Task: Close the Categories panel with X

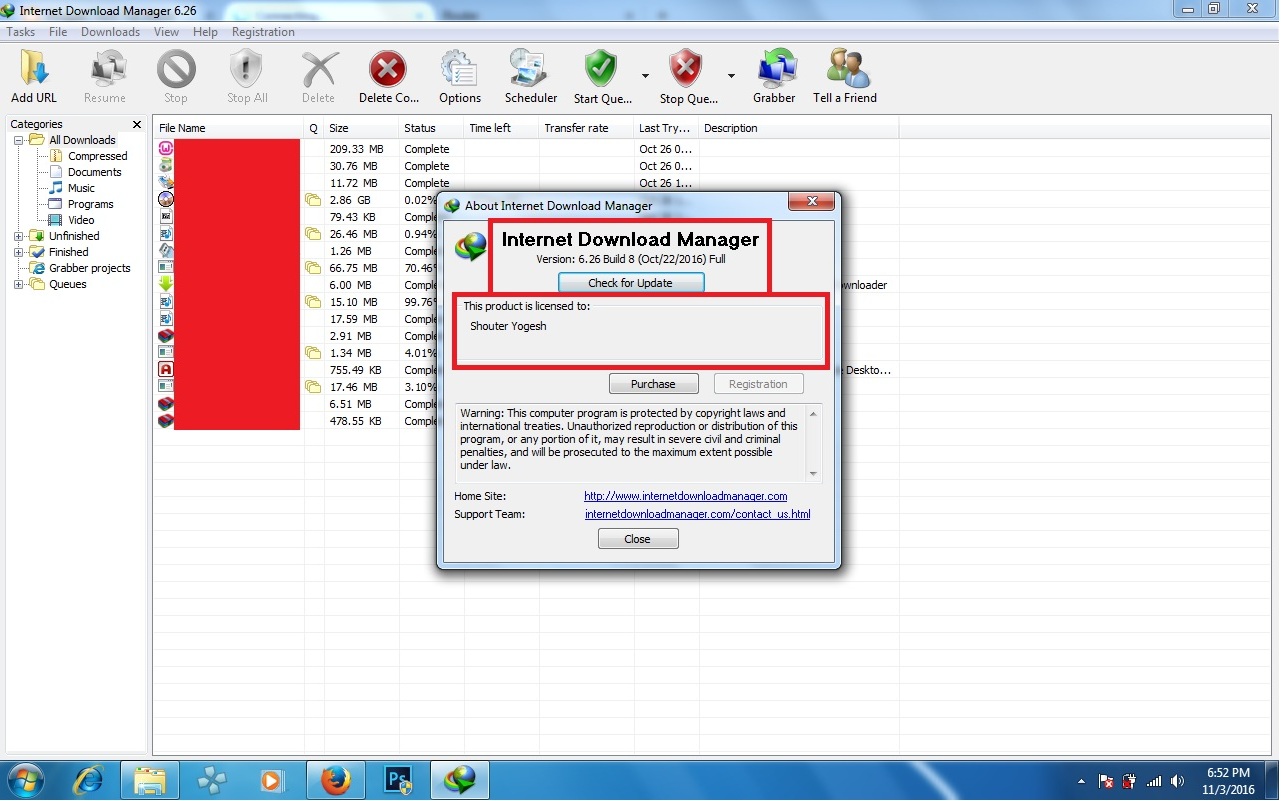Action: [137, 124]
